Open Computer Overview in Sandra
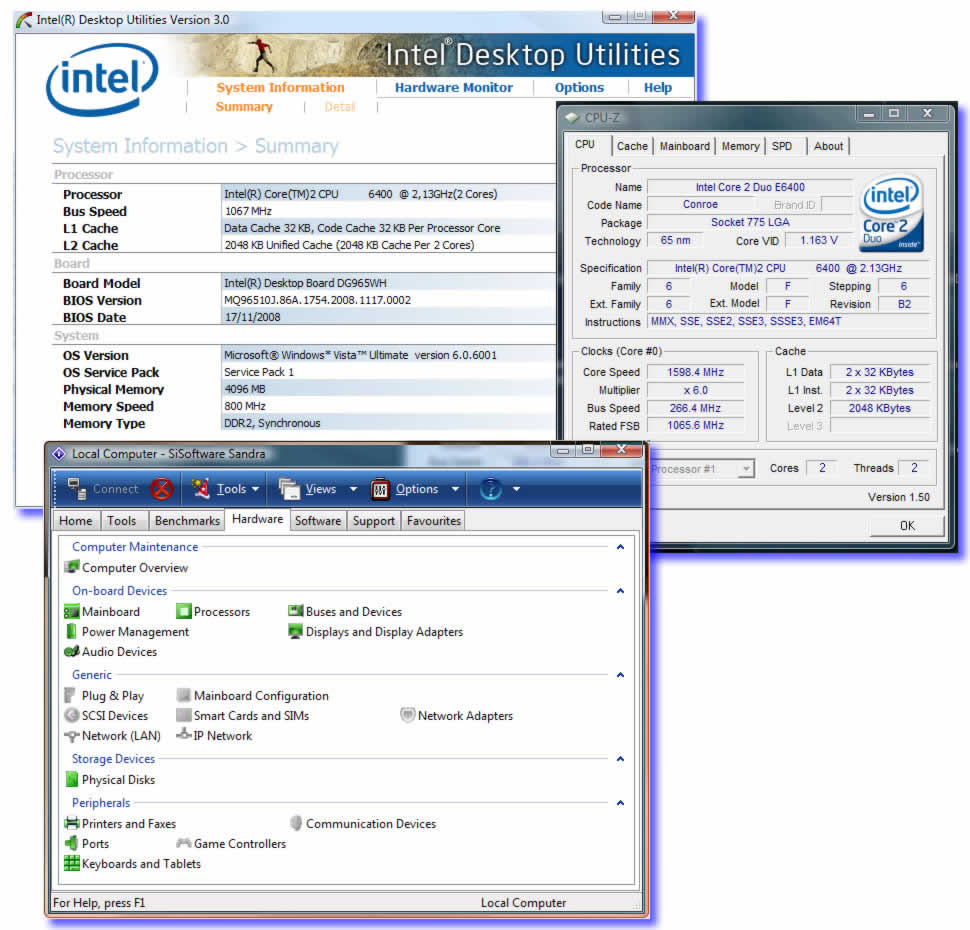The image size is (970, 930). click(x=127, y=567)
